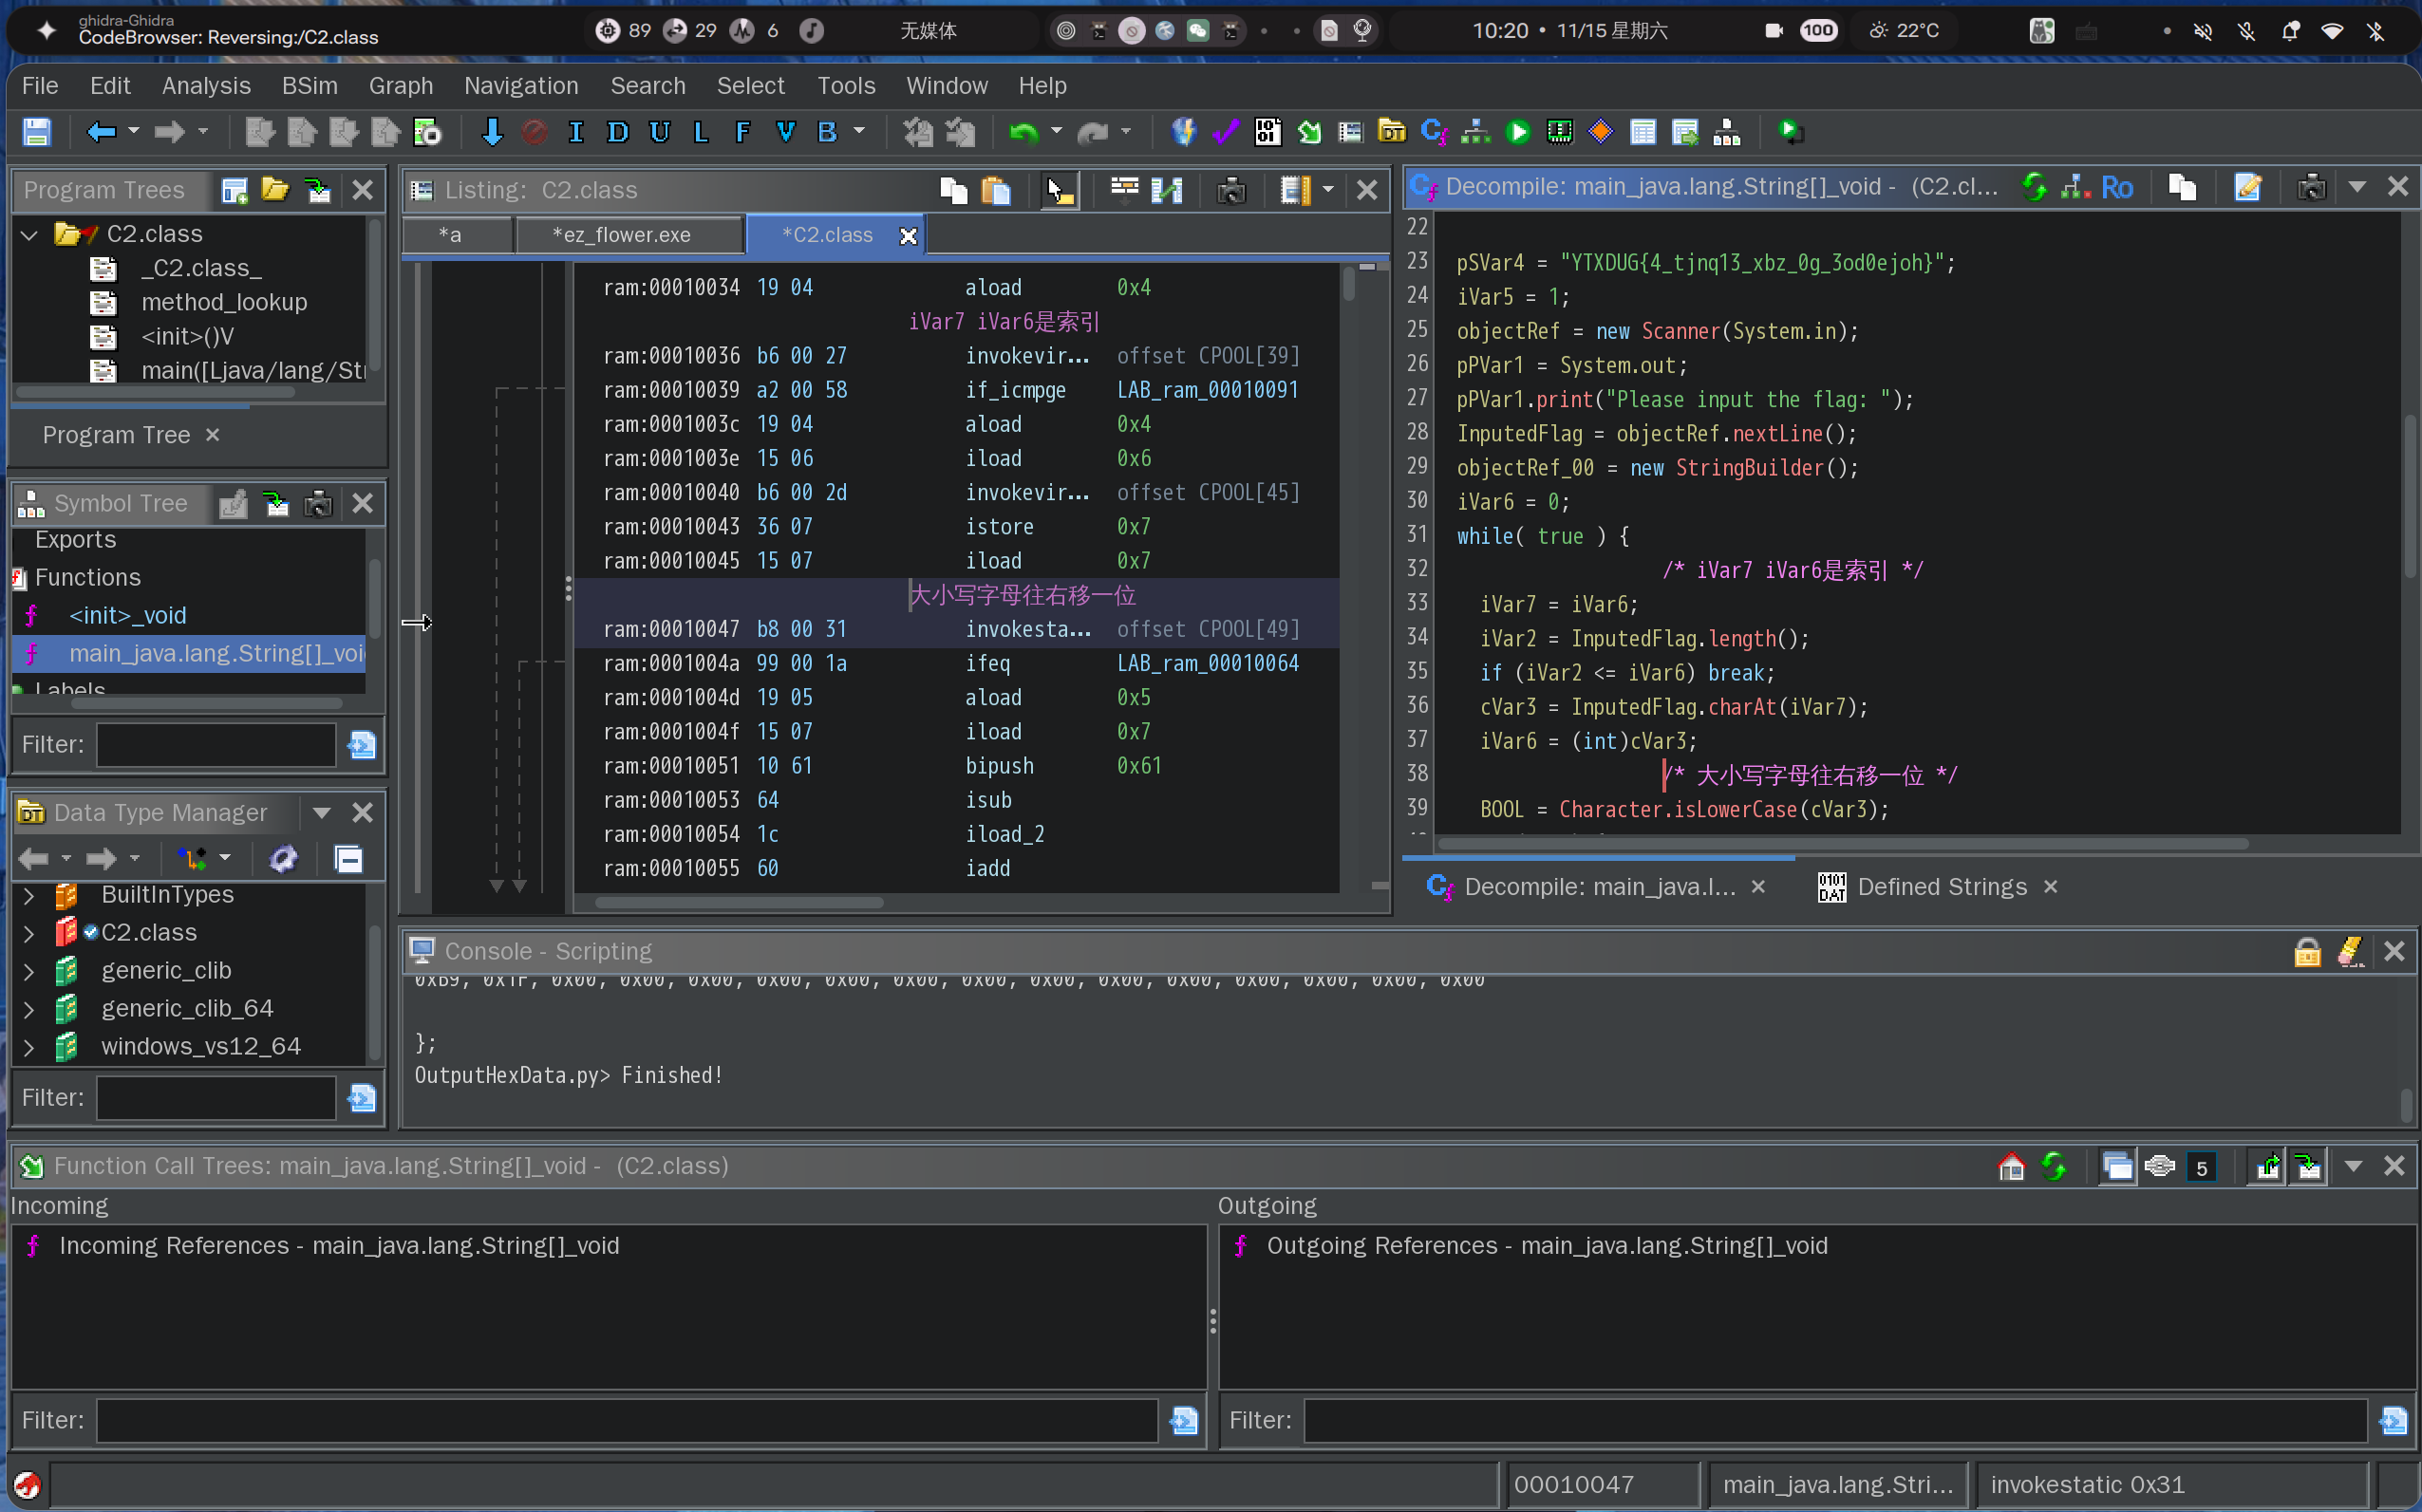Image resolution: width=2422 pixels, height=1512 pixels.
Task: Select the <init>_void function in Symbol Tree
Action: (127, 615)
